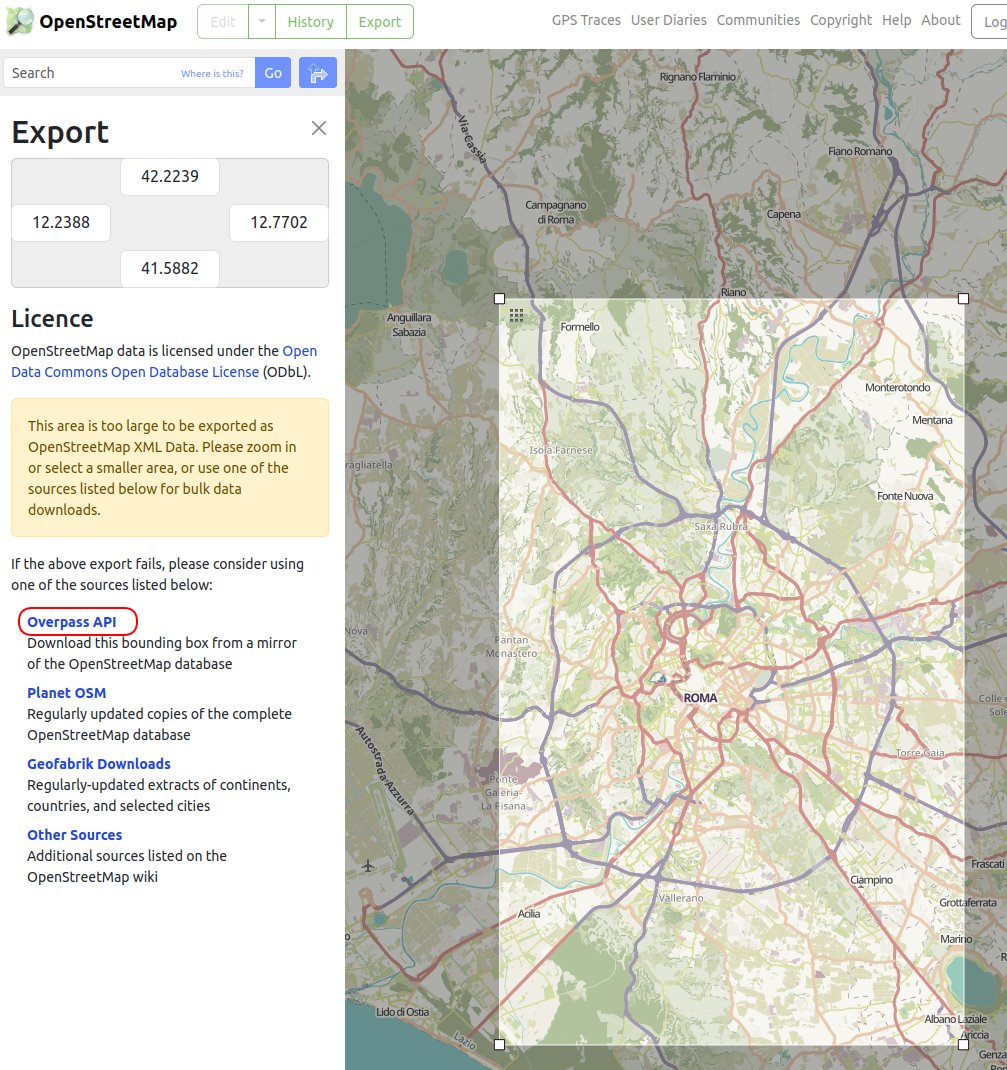Image resolution: width=1007 pixels, height=1070 pixels.
Task: Open the Export tab
Action: pos(380,21)
